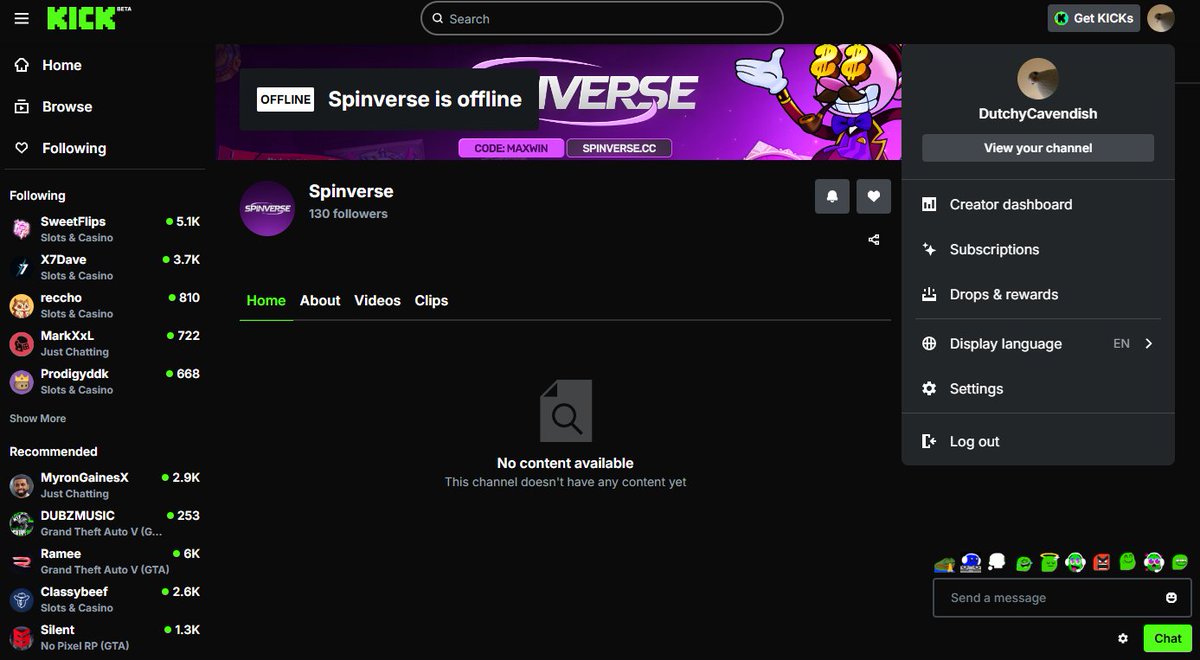The width and height of the screenshot is (1200, 660).
Task: Click MarkXxL name in Following list
Action: (67, 335)
